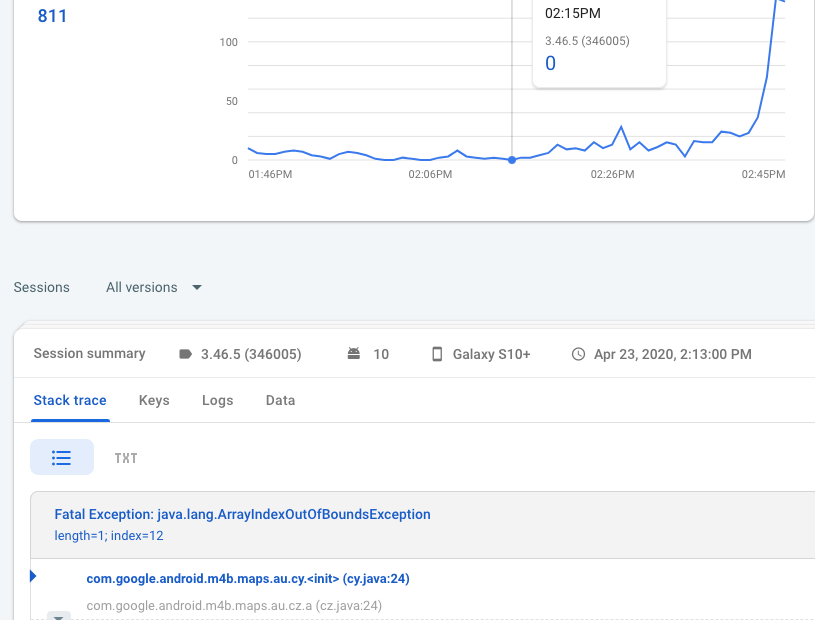Click the 811 crash count
The height and width of the screenshot is (620, 815).
[52, 16]
